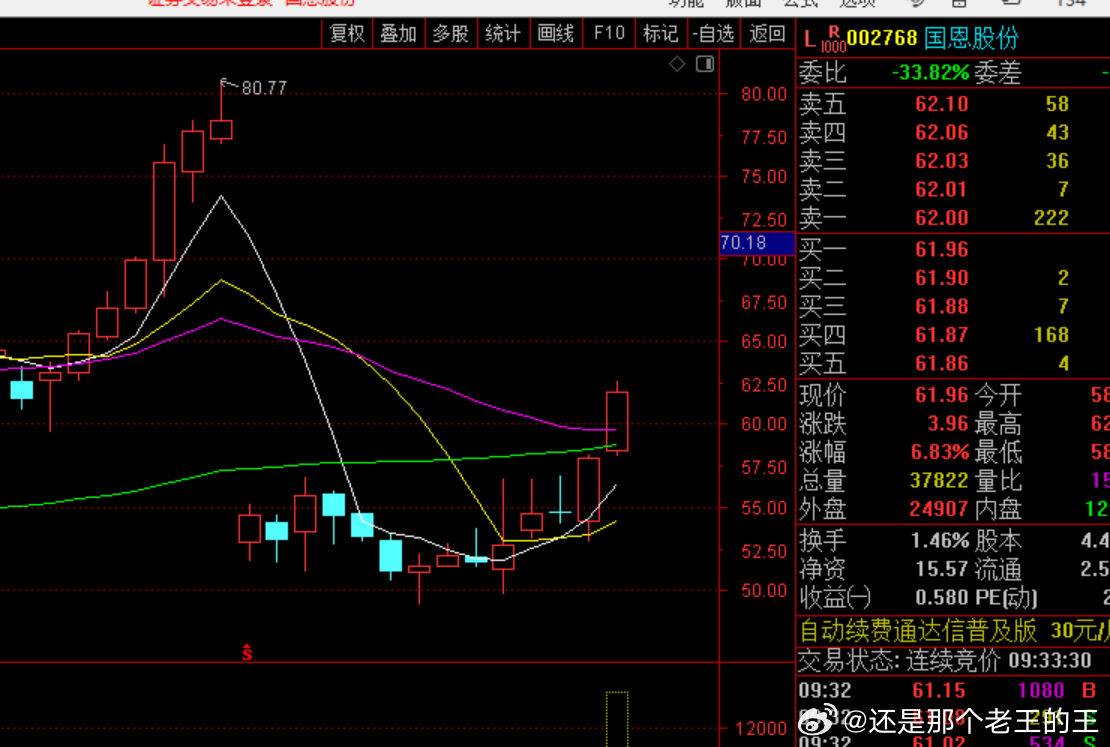Click the 买三 price 61.88
The width and height of the screenshot is (1110, 747).
[x=942, y=306]
